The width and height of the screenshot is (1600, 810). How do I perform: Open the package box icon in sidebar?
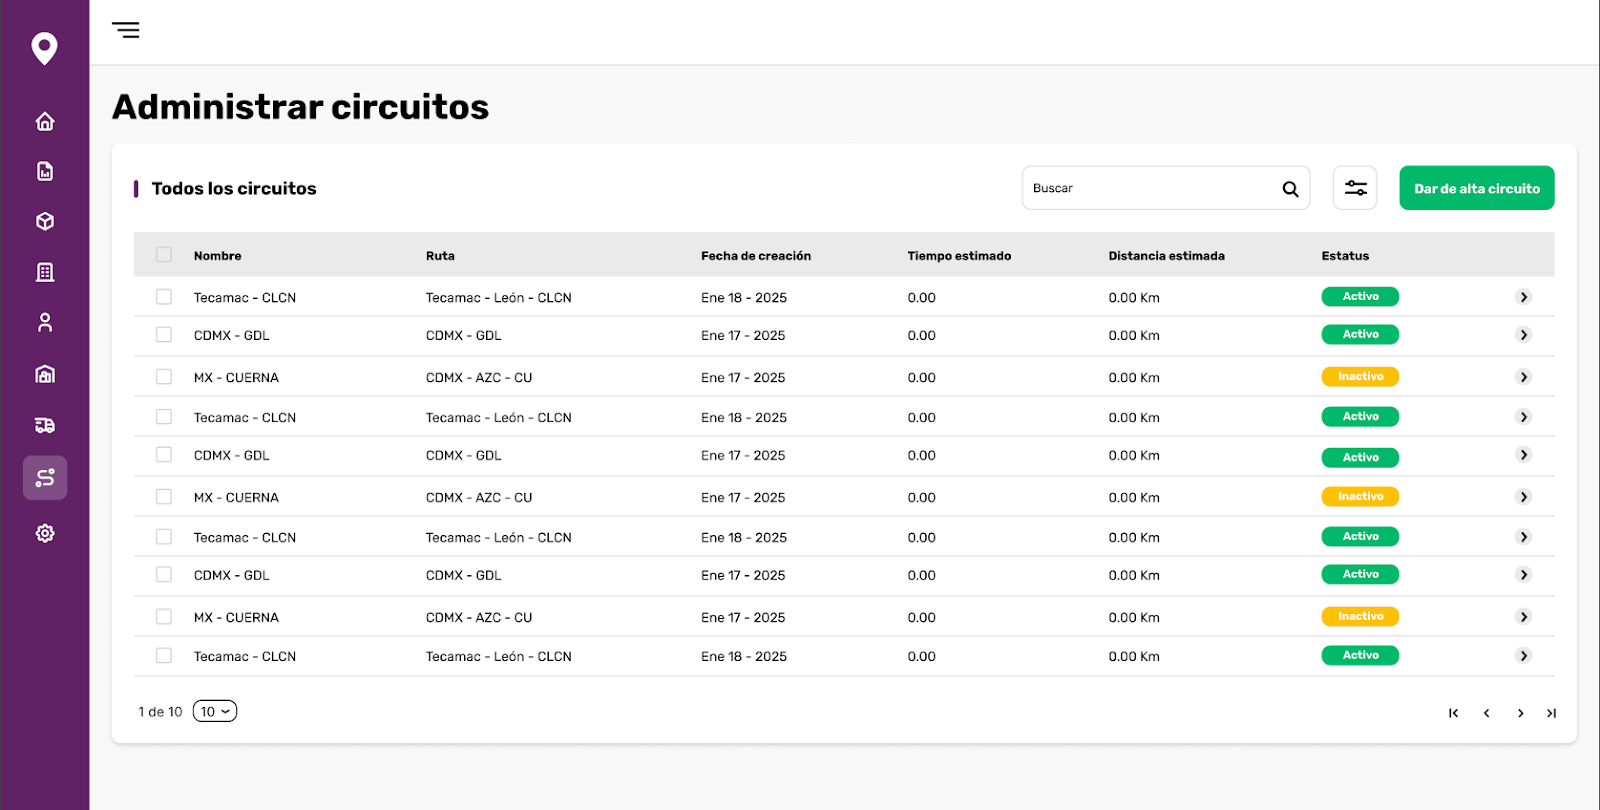point(45,222)
